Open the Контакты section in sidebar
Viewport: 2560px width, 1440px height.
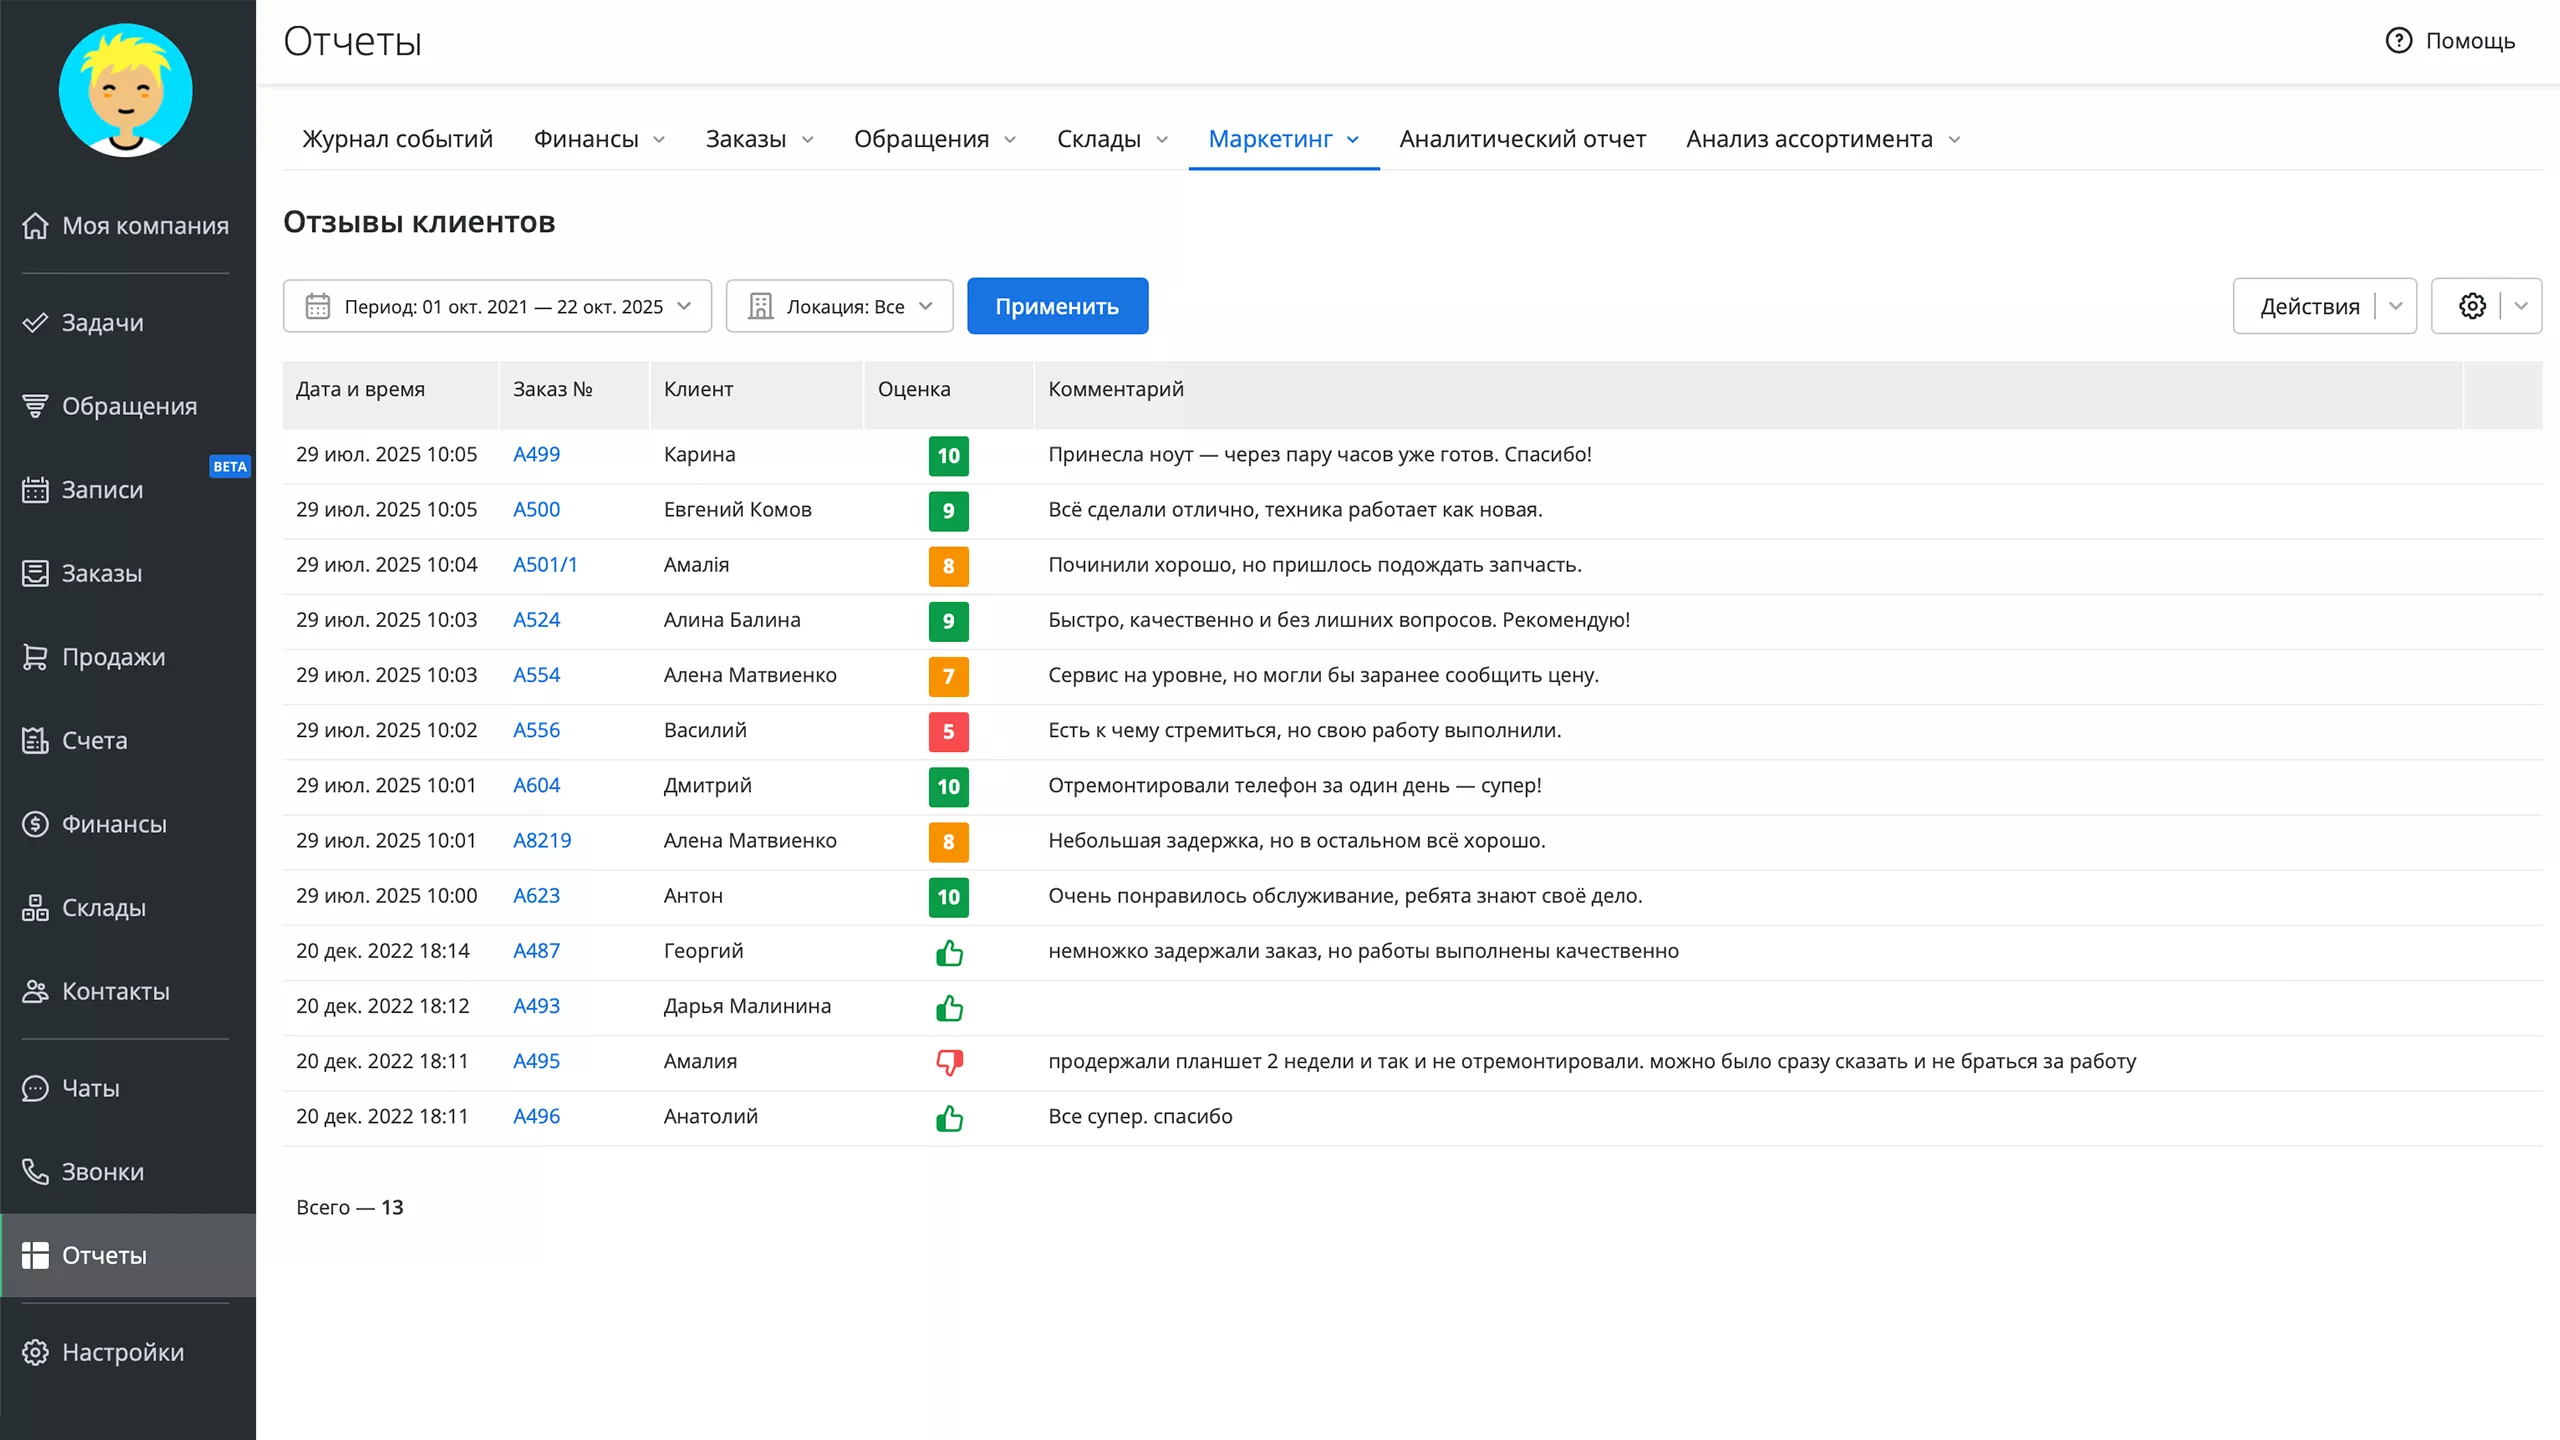pyautogui.click(x=114, y=991)
